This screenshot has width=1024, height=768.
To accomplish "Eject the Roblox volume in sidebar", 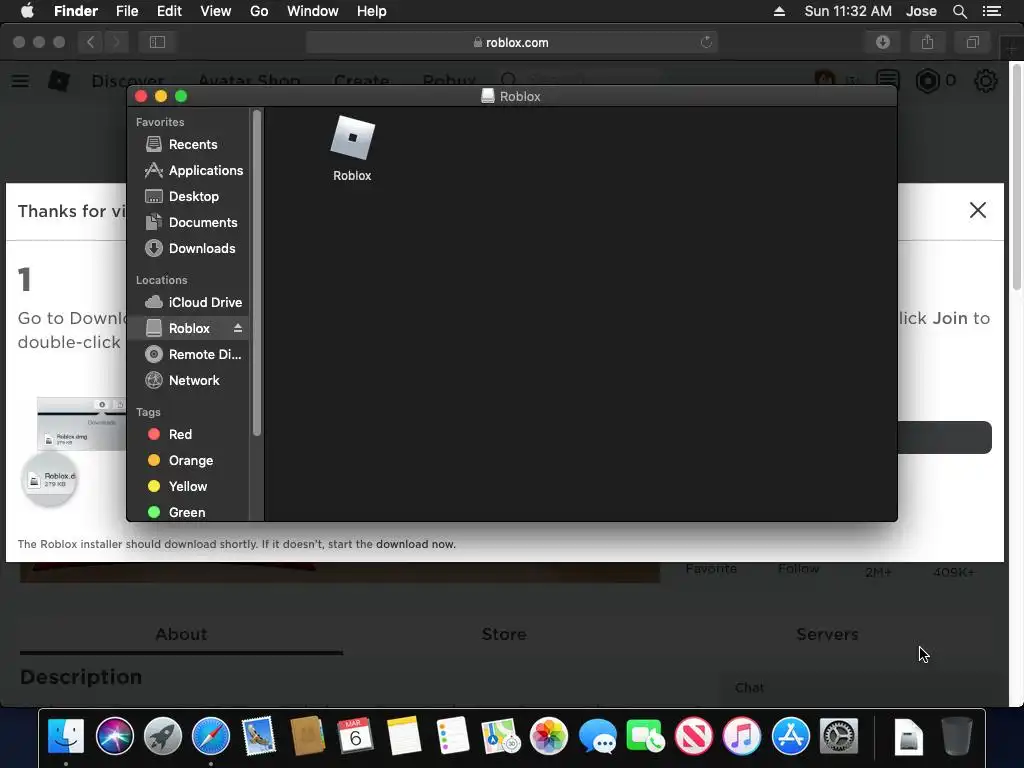I will 238,328.
